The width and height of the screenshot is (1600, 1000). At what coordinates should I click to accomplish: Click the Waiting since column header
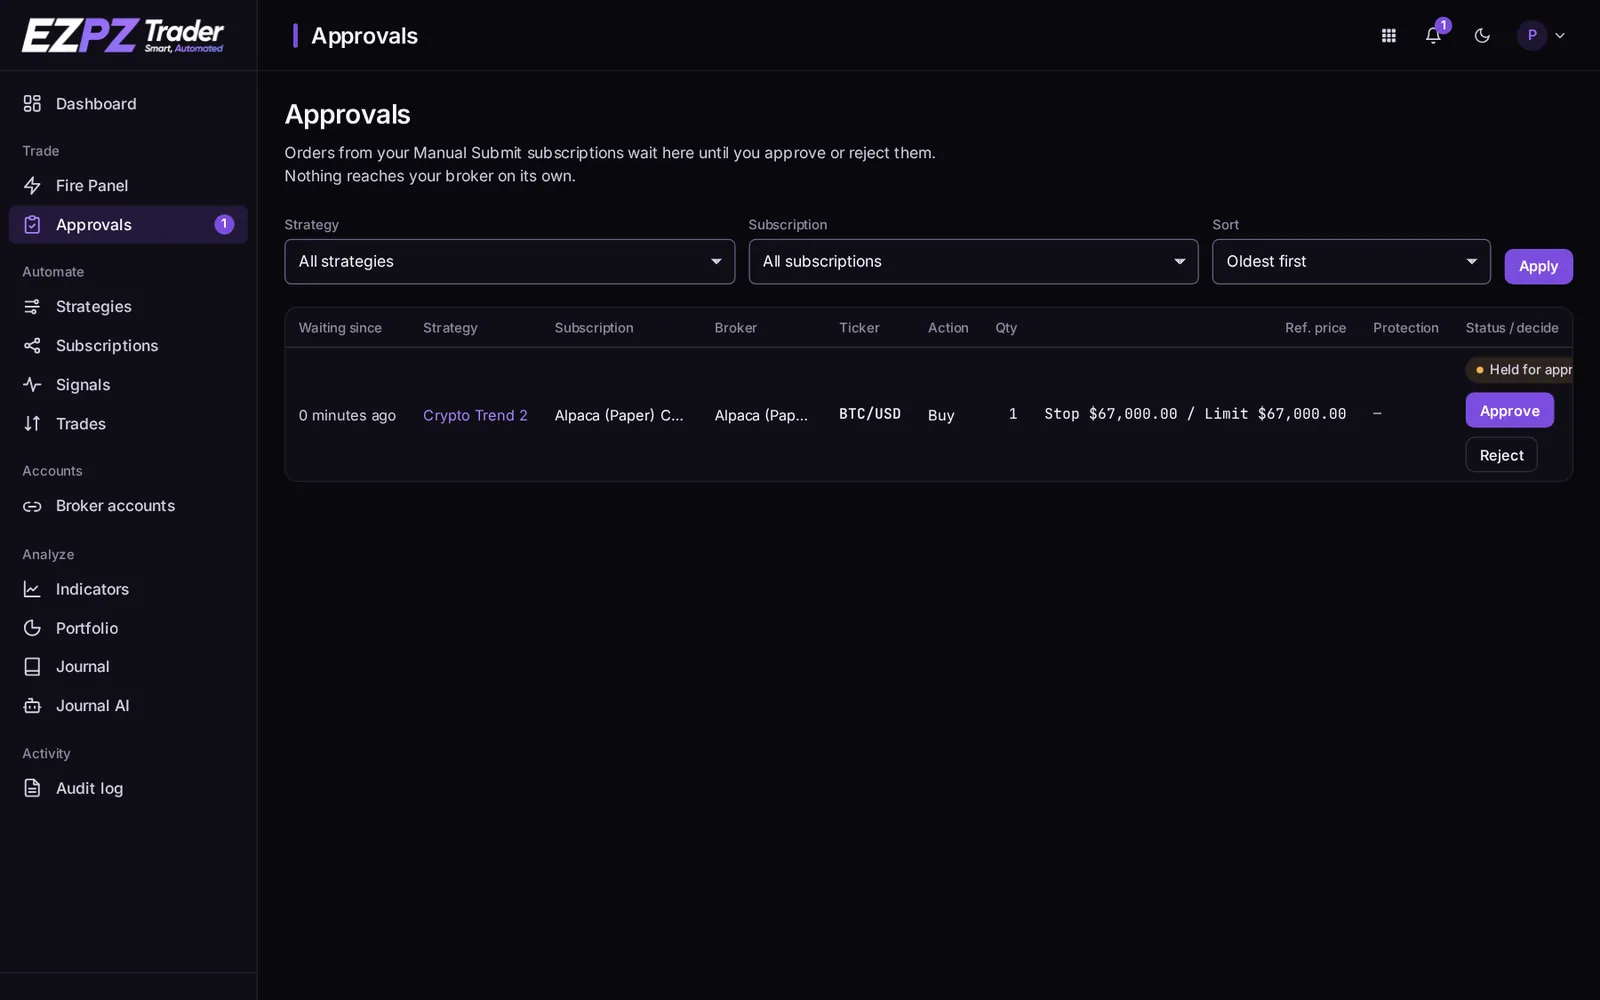pyautogui.click(x=340, y=328)
